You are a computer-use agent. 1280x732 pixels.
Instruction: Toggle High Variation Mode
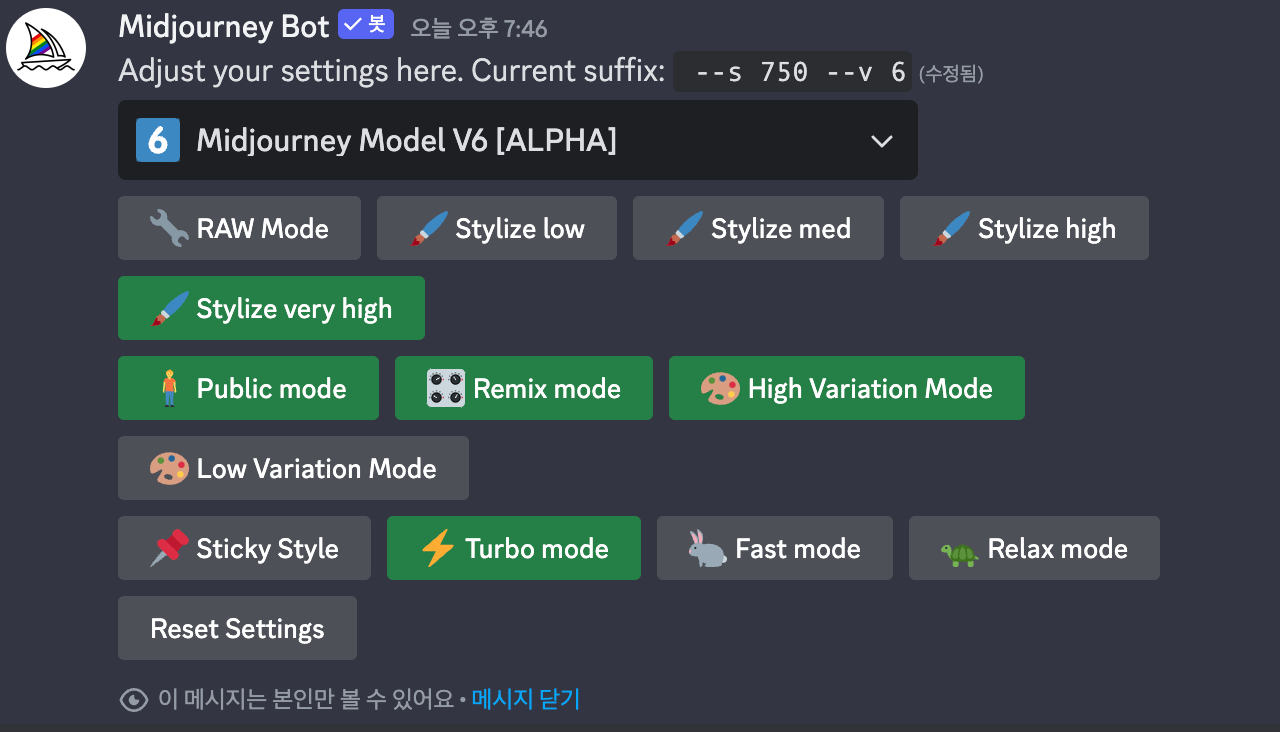[x=847, y=388]
